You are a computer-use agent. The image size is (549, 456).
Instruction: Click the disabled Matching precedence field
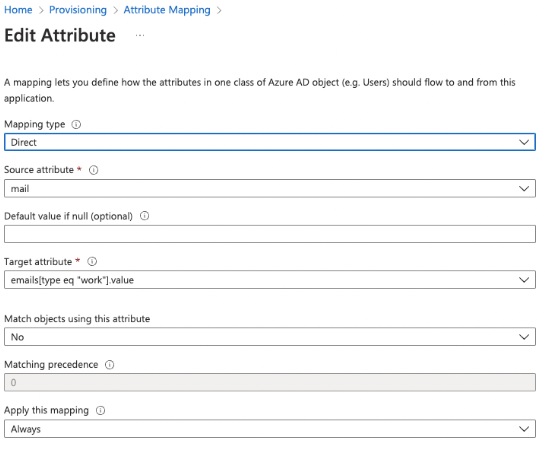[x=270, y=382]
